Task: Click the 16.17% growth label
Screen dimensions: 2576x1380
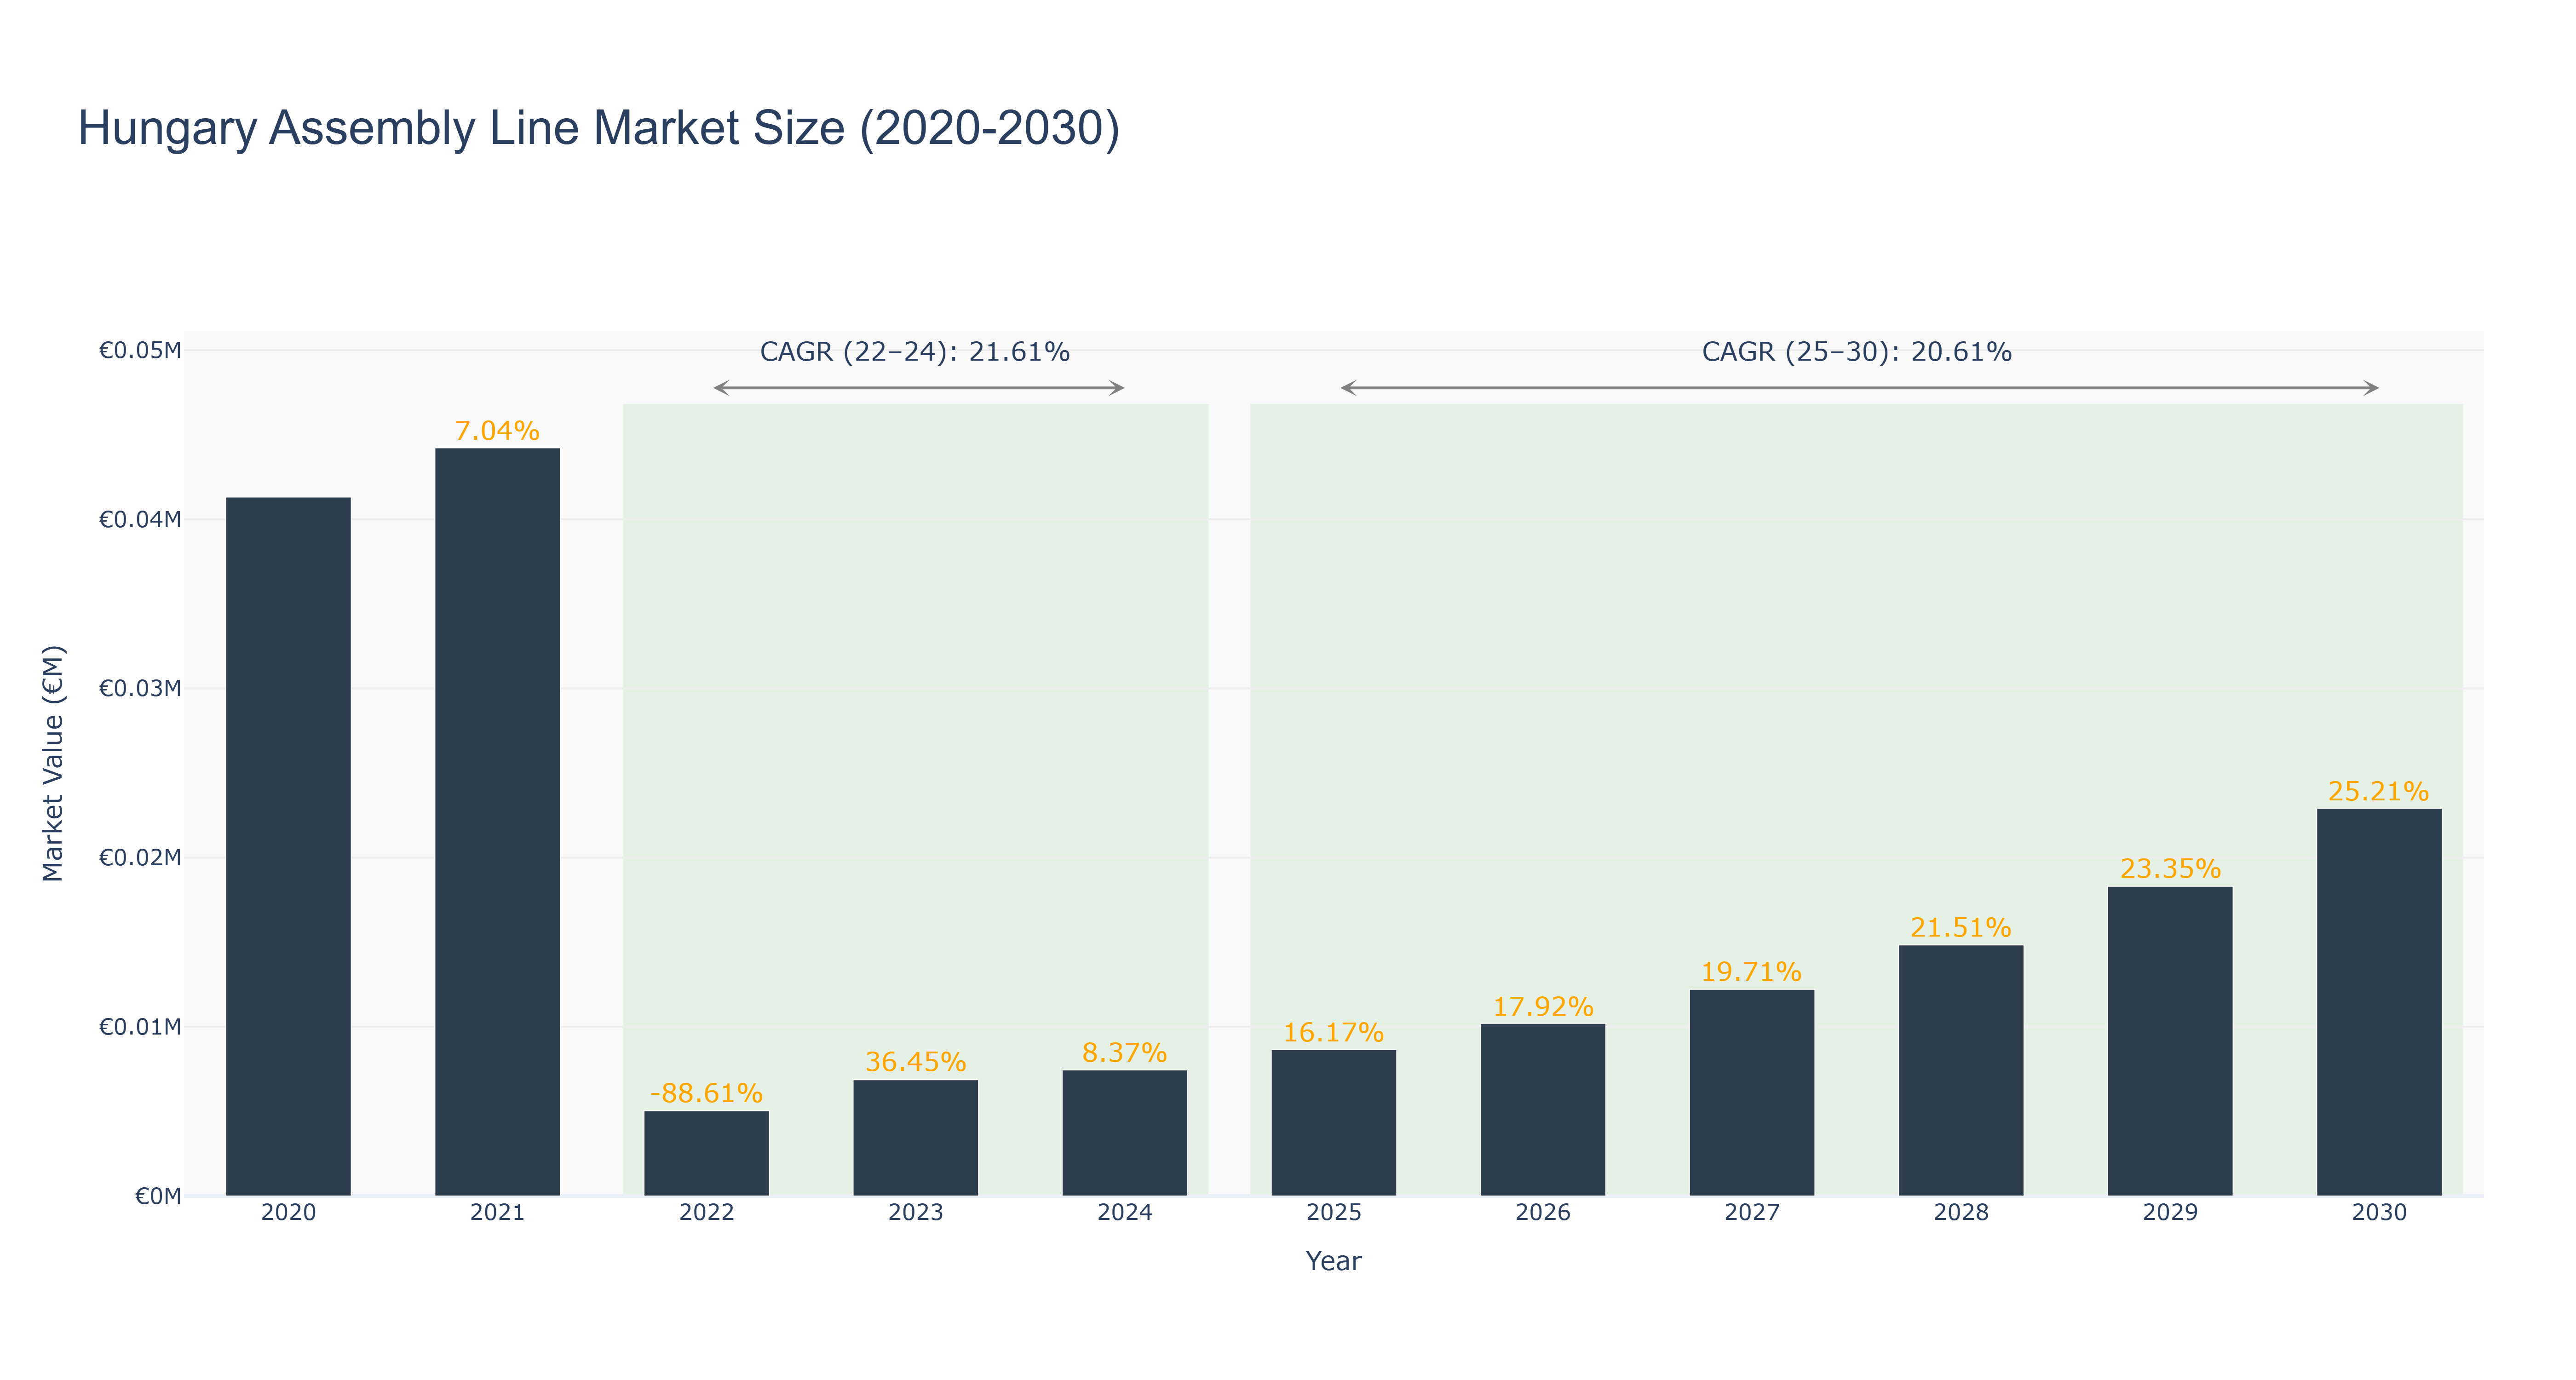Action: (x=1333, y=1033)
